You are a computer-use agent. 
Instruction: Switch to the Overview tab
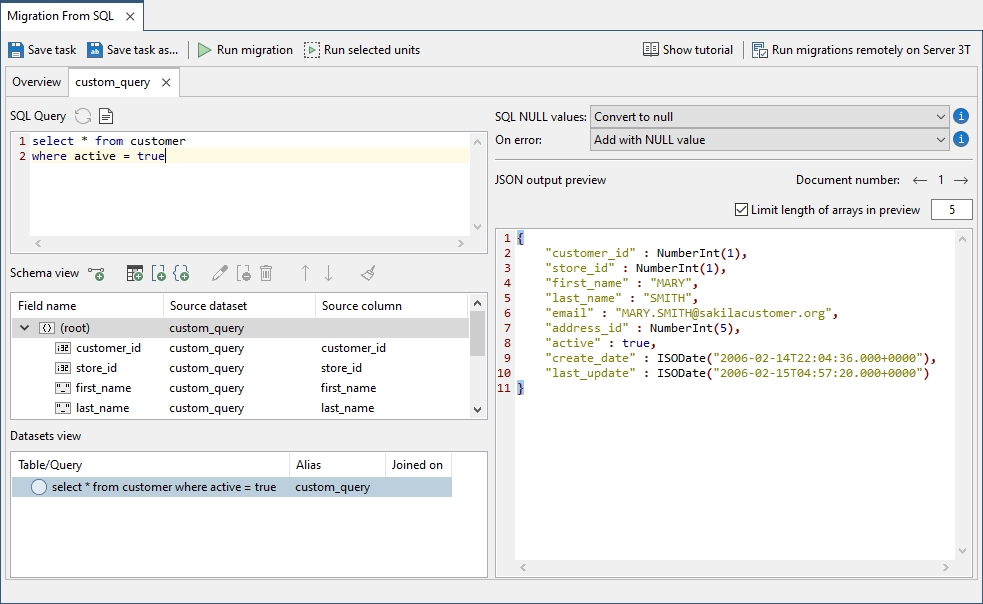coord(36,82)
